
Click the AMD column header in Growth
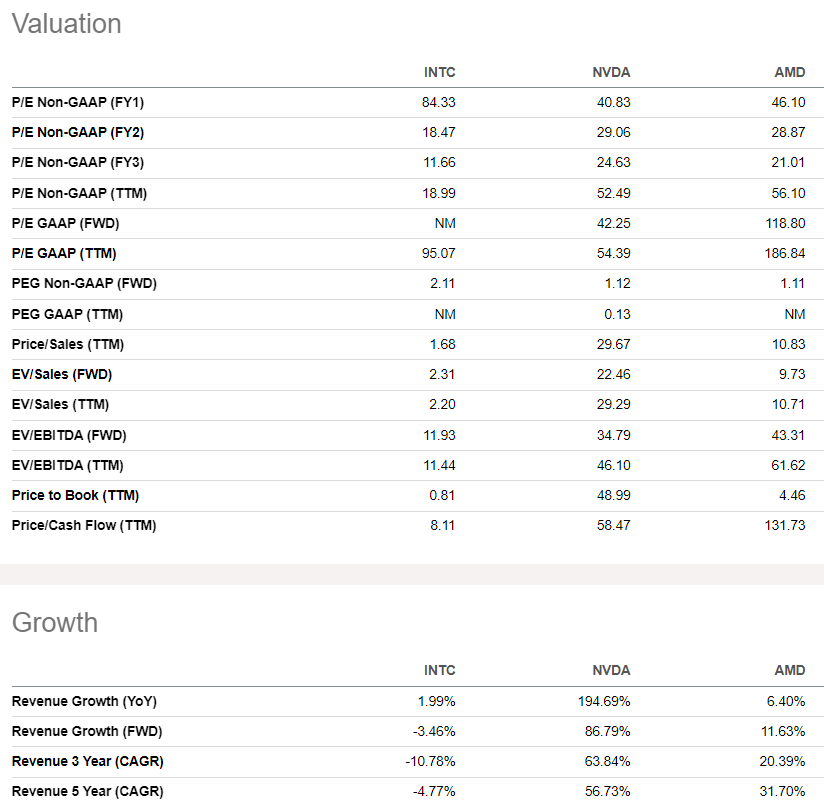click(790, 670)
